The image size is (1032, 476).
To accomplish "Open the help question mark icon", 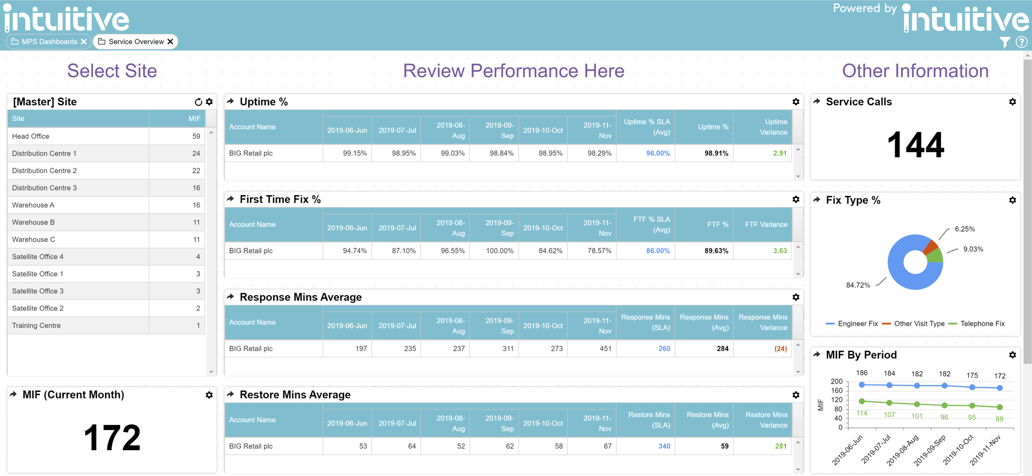I will tap(1021, 42).
